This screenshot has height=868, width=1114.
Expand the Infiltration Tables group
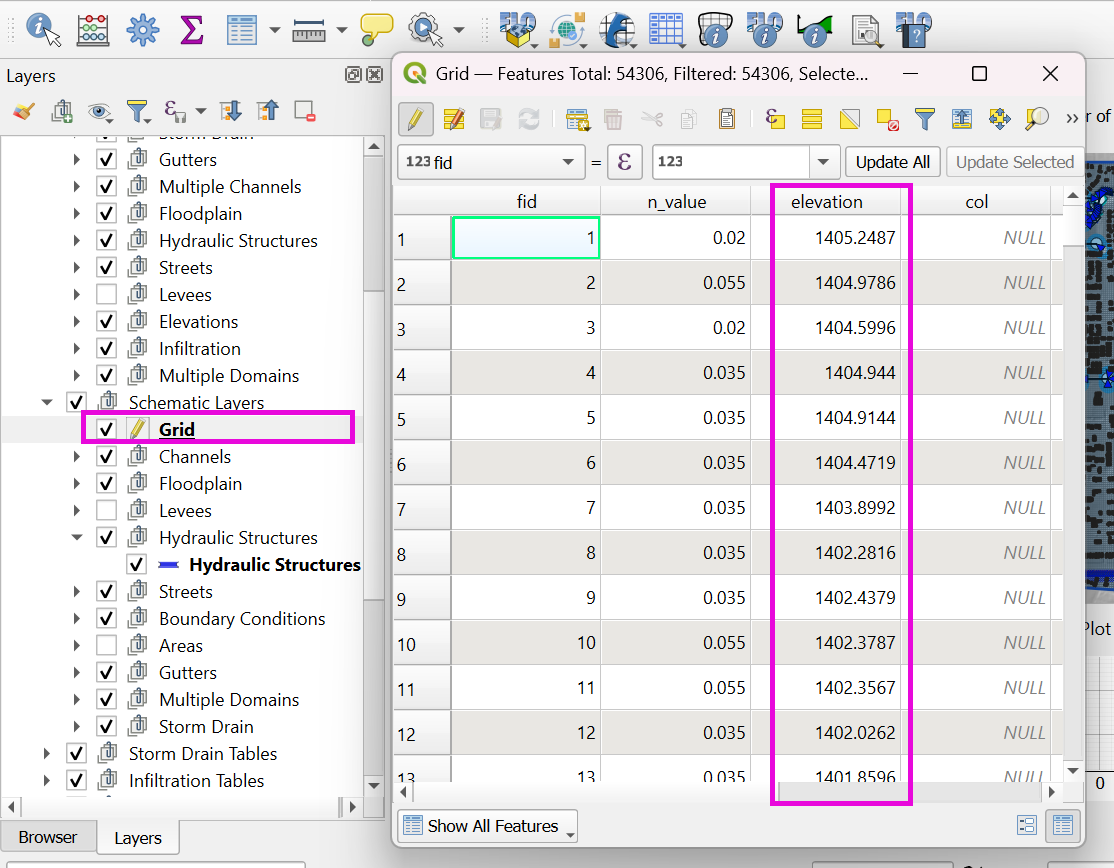46,781
